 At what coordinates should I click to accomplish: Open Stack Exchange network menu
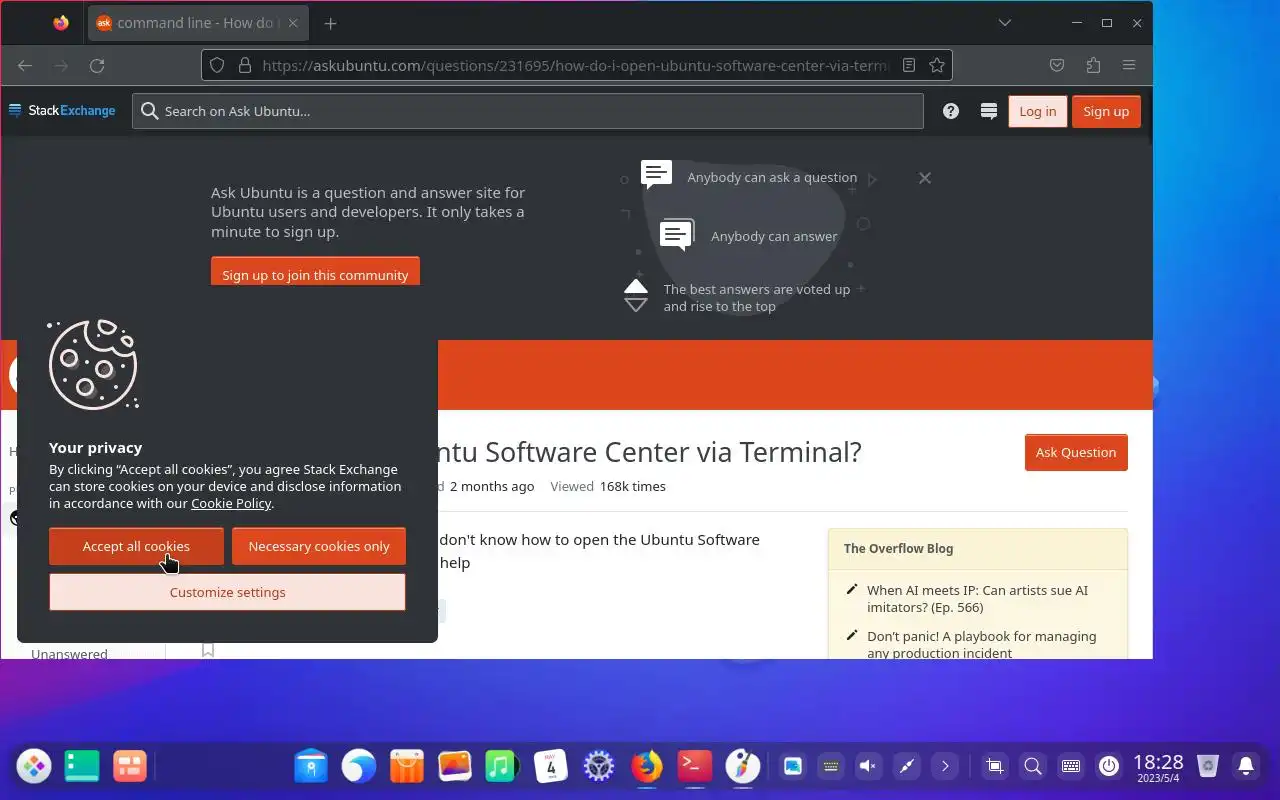[x=62, y=111]
